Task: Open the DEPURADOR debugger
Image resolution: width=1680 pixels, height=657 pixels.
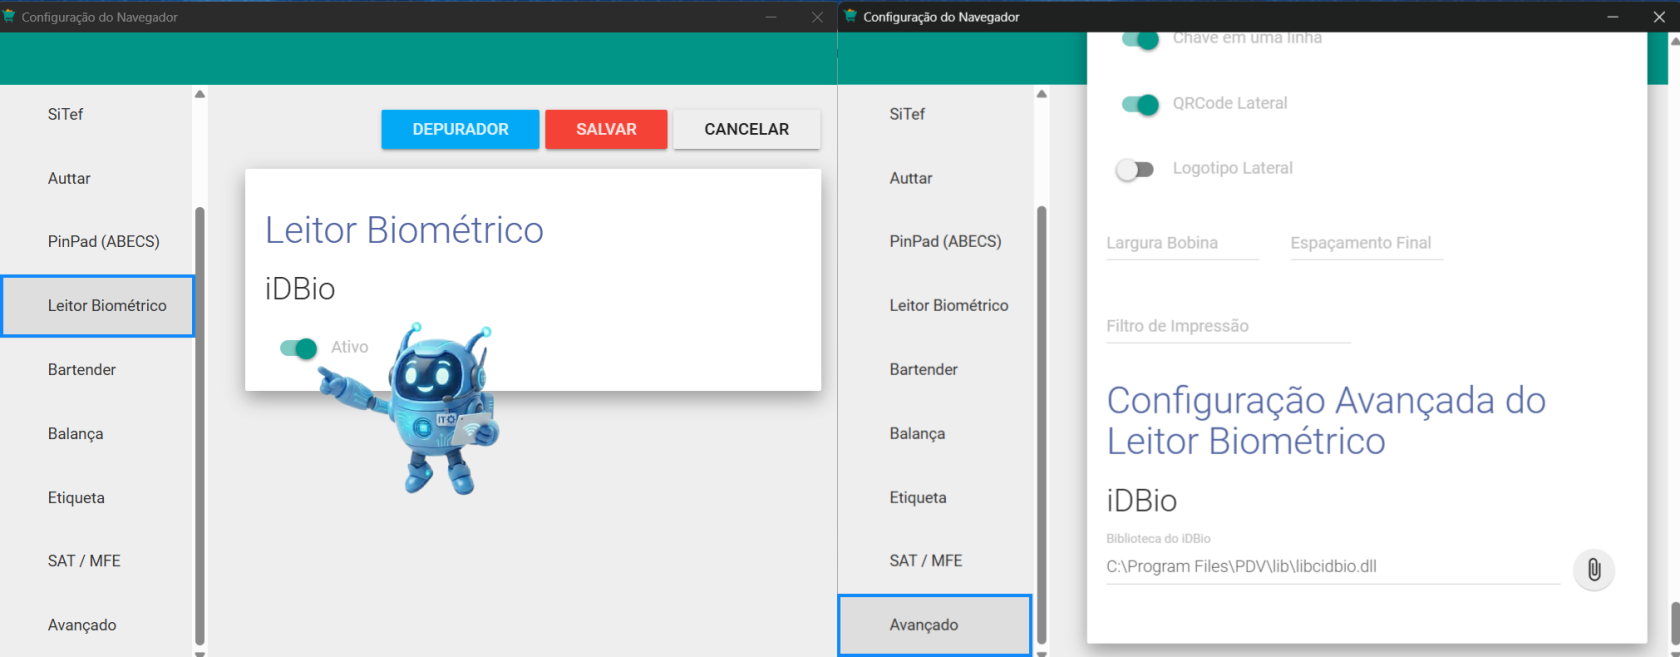Action: click(460, 129)
